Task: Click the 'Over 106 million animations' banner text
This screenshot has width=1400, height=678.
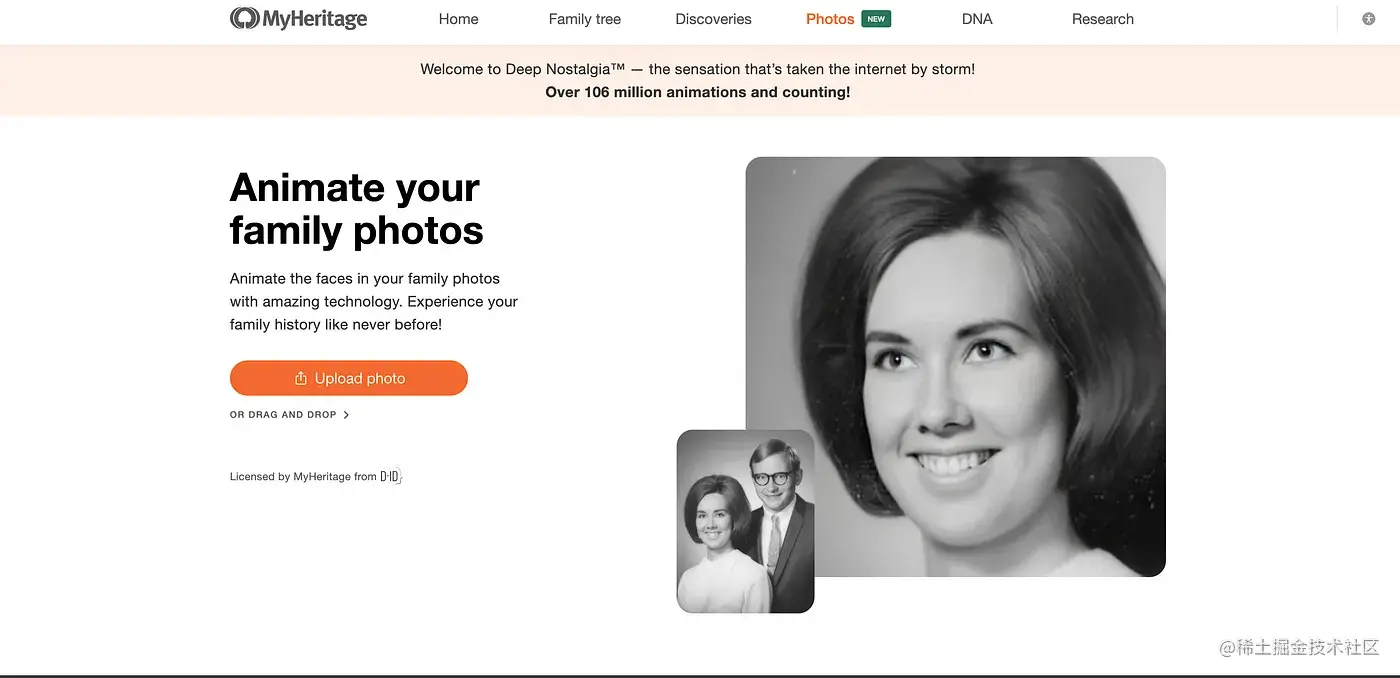Action: click(698, 92)
